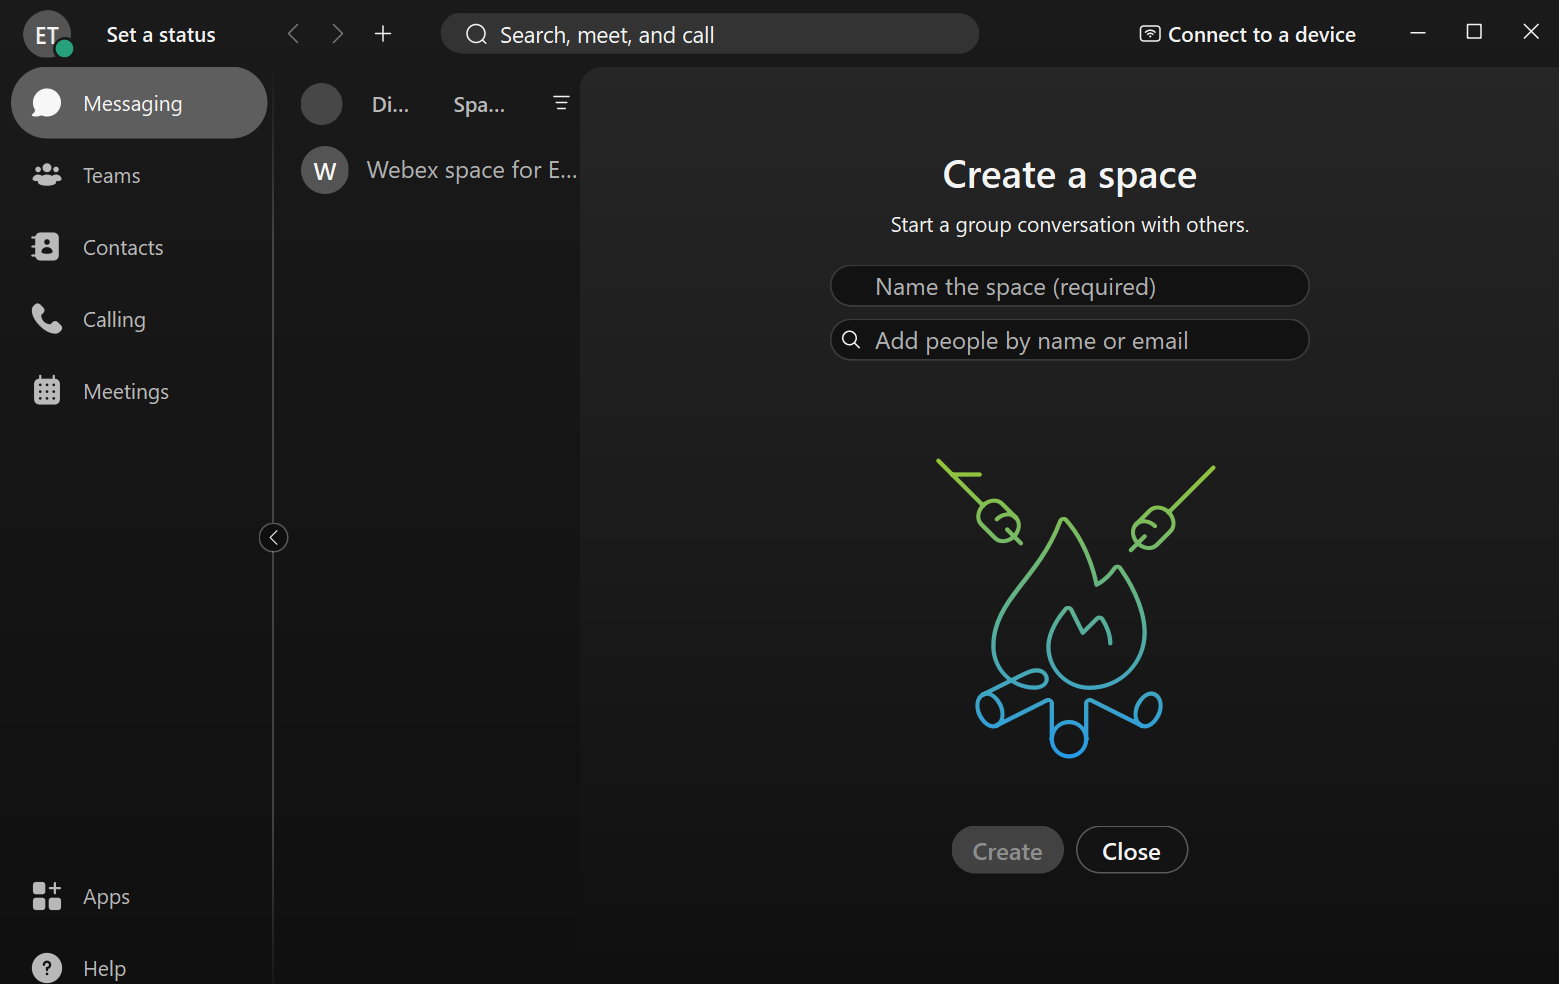The height and width of the screenshot is (984, 1559).
Task: Switch to the Spaces tab
Action: click(x=479, y=104)
